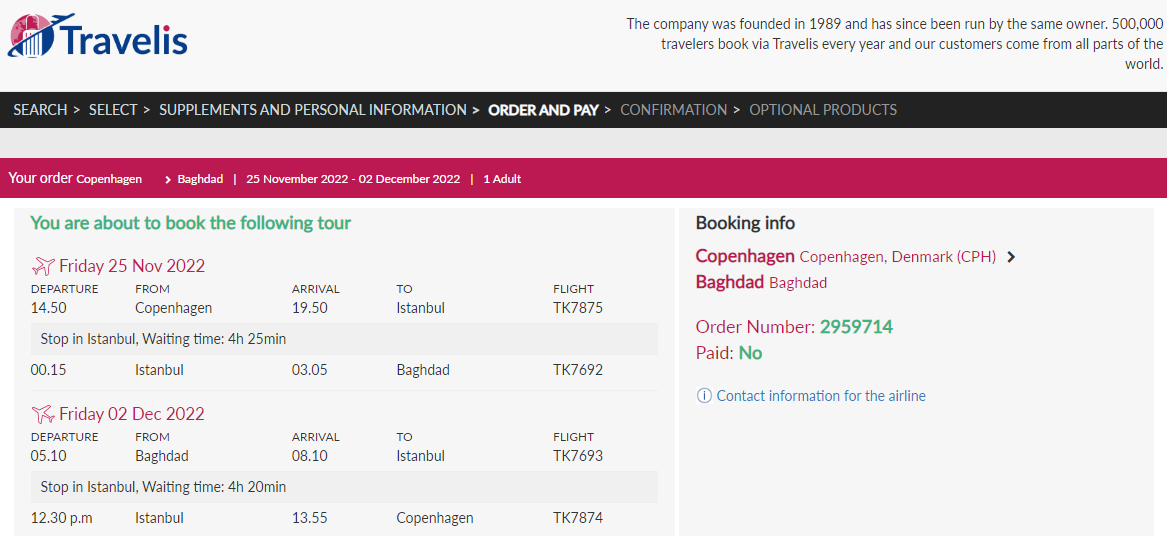Viewport: 1167px width, 536px height.
Task: Click the Travelis logo
Action: pos(97,36)
